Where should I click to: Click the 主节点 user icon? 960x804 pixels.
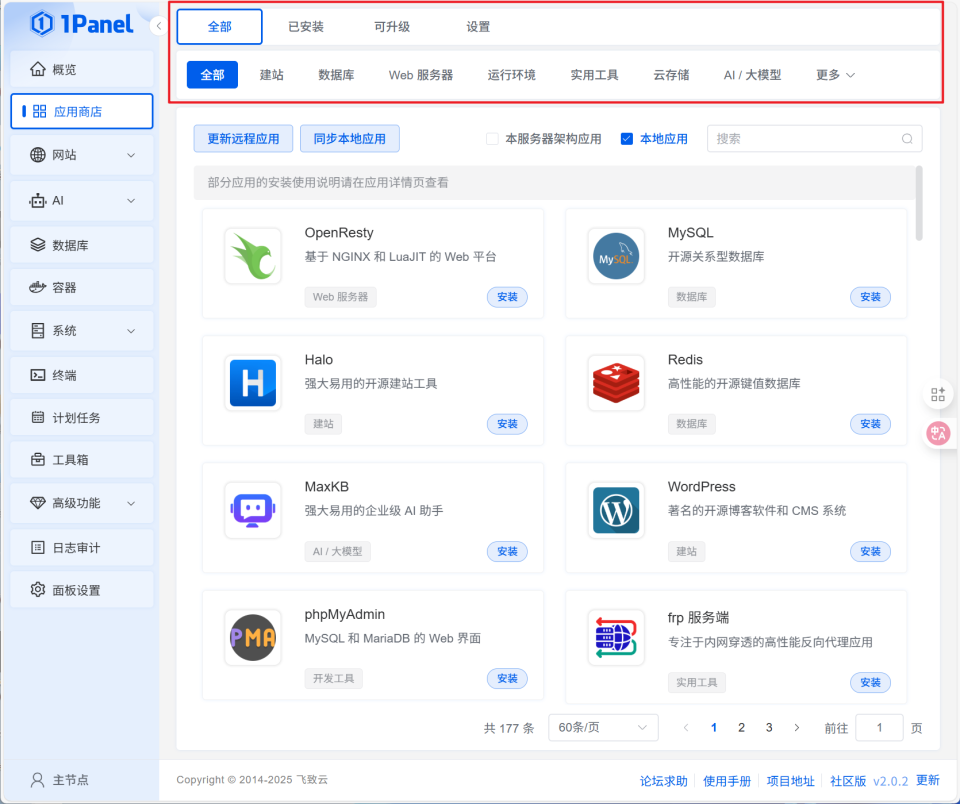(x=37, y=780)
